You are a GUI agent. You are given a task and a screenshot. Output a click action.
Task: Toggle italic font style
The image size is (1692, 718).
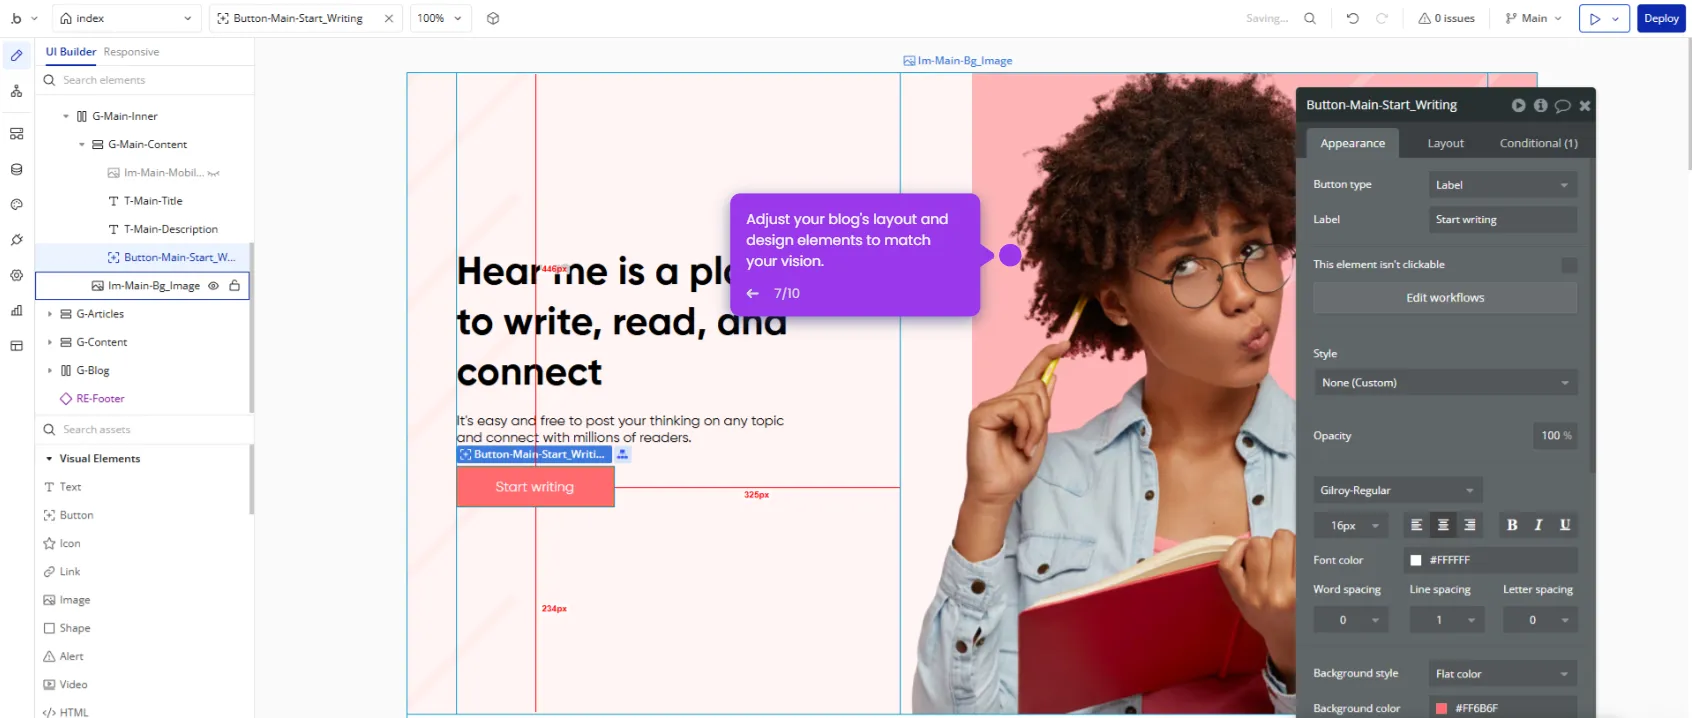[1539, 525]
